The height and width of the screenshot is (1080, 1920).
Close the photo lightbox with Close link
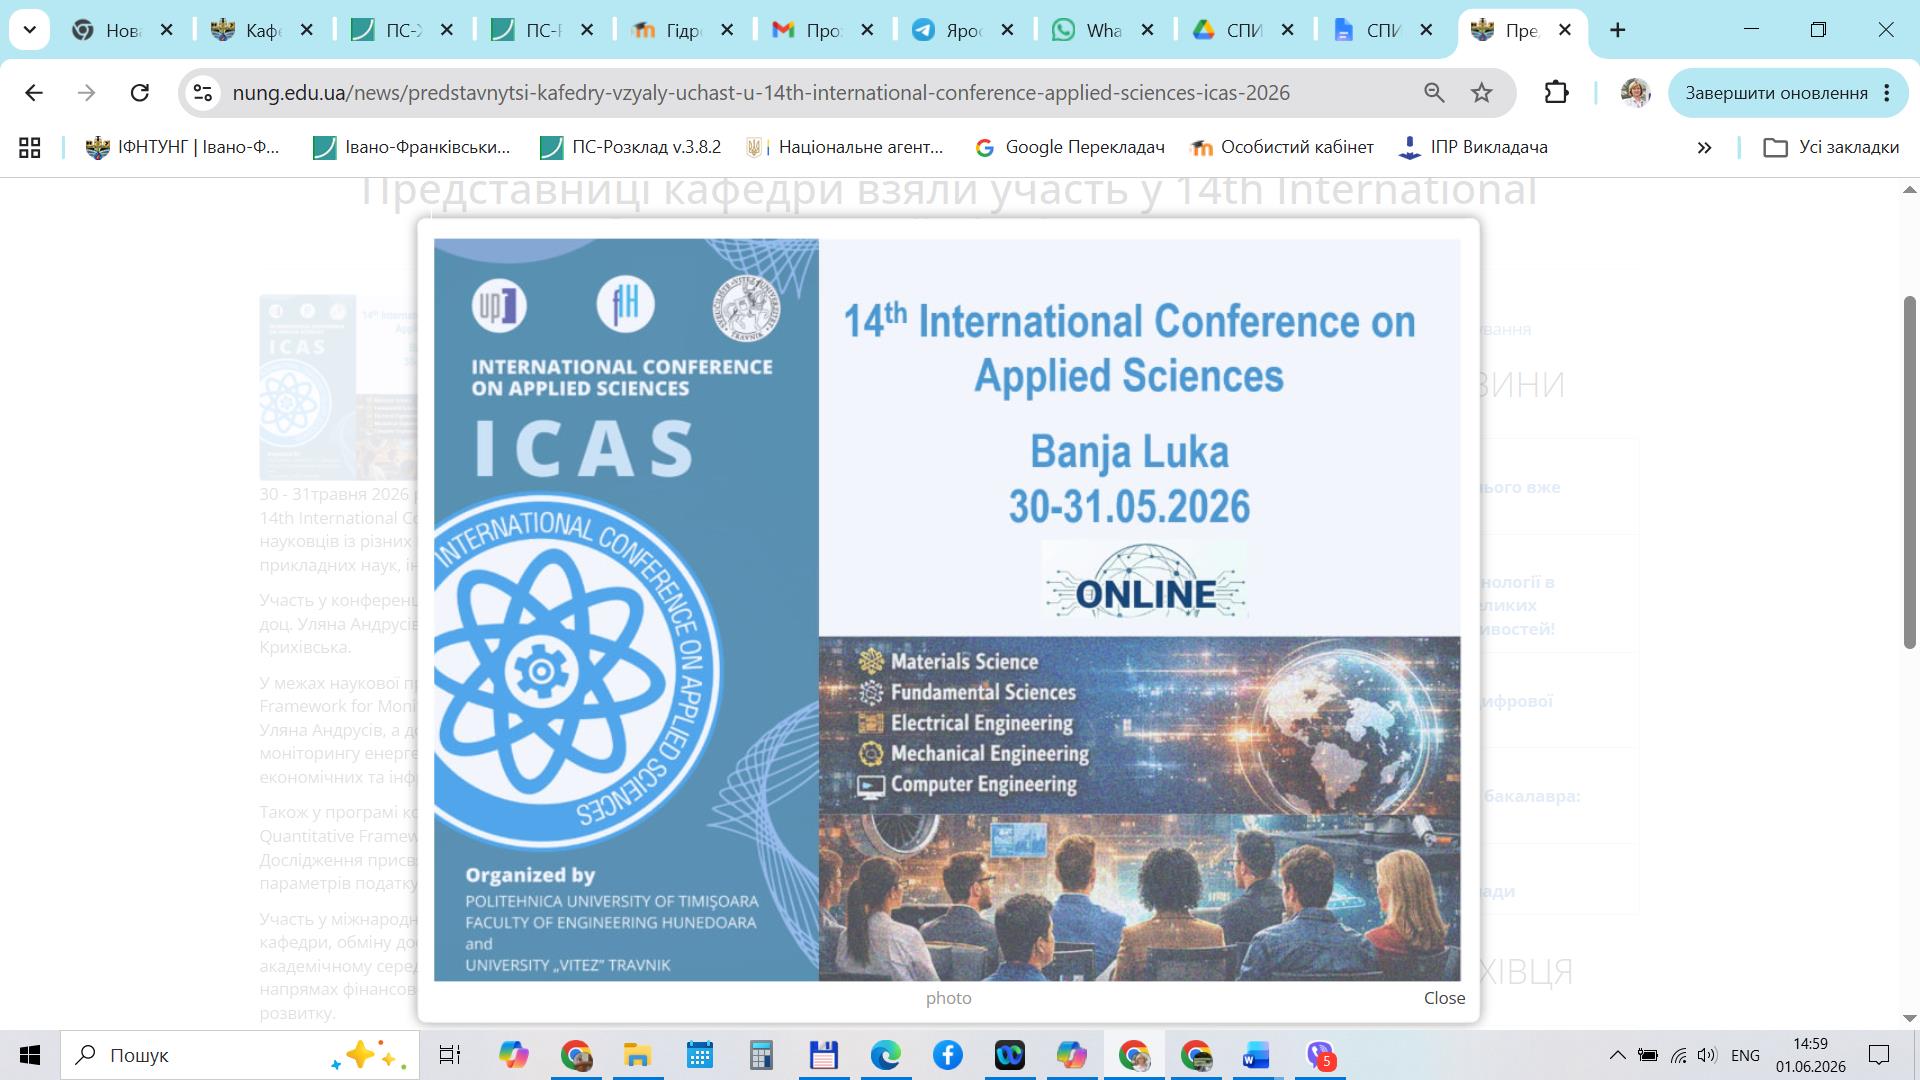[1444, 998]
